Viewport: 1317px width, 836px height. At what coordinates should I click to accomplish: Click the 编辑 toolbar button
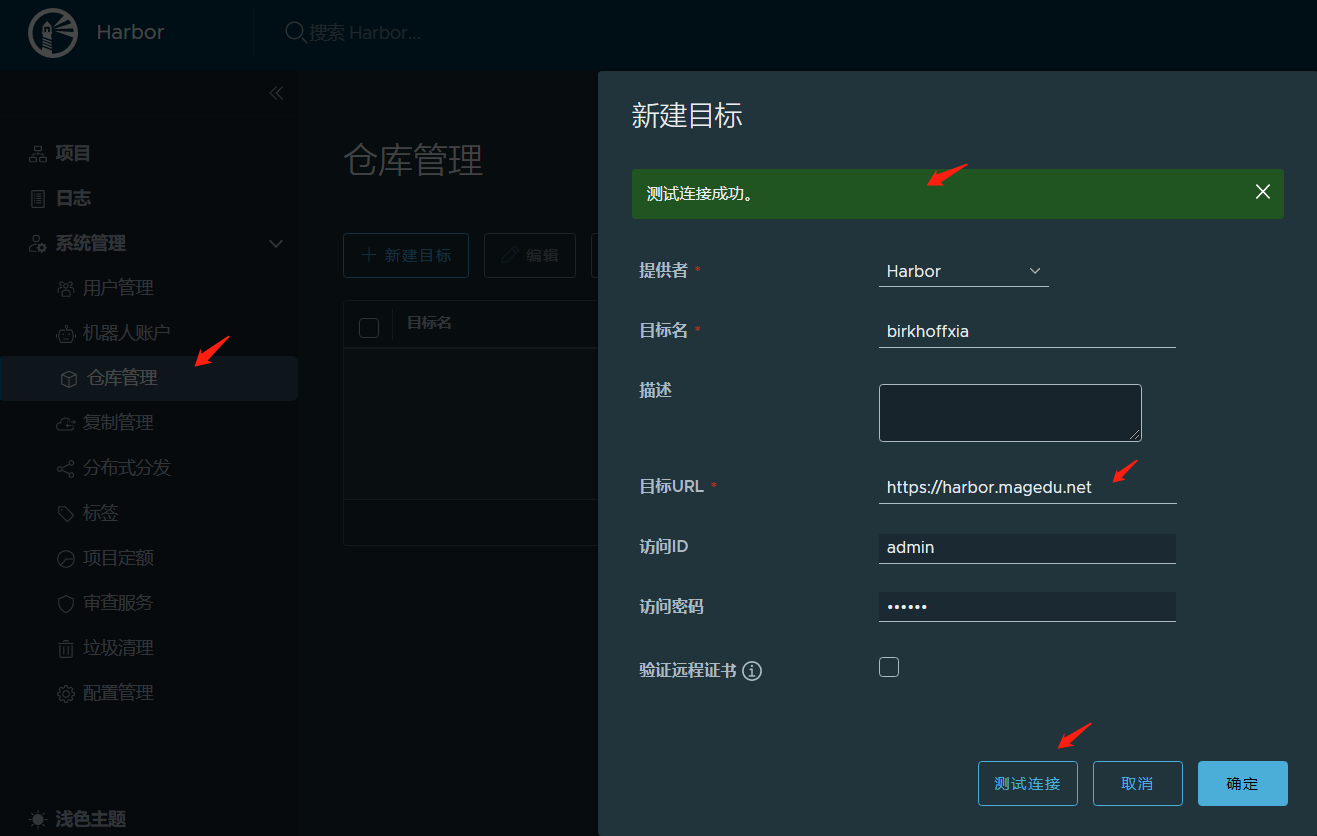click(x=530, y=256)
